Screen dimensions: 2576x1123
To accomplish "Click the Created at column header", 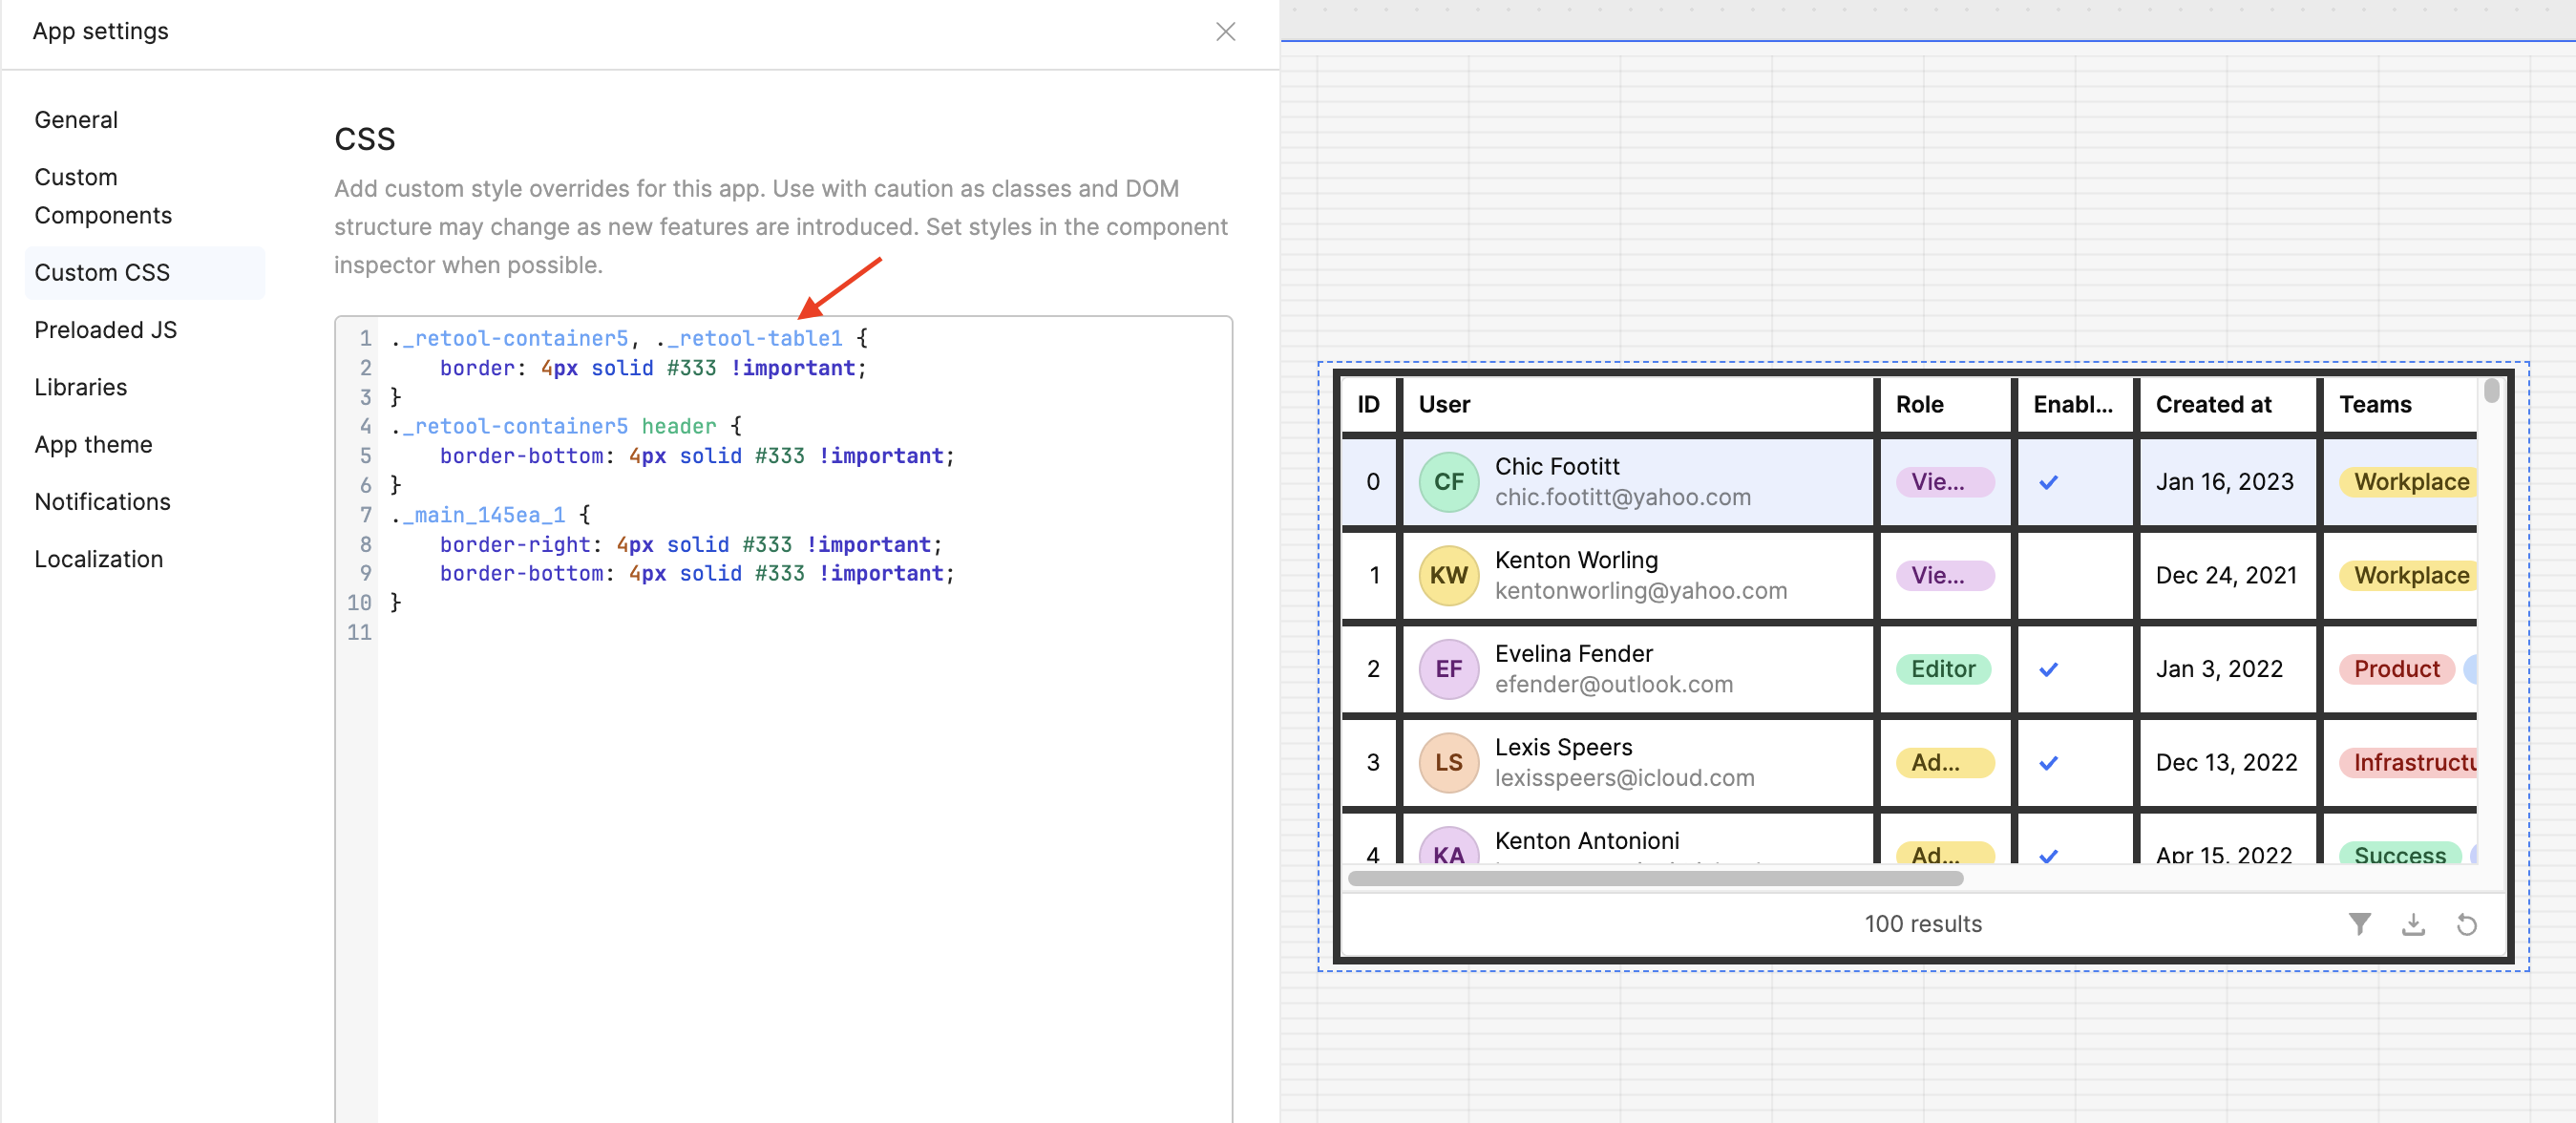I will click(x=2213, y=404).
